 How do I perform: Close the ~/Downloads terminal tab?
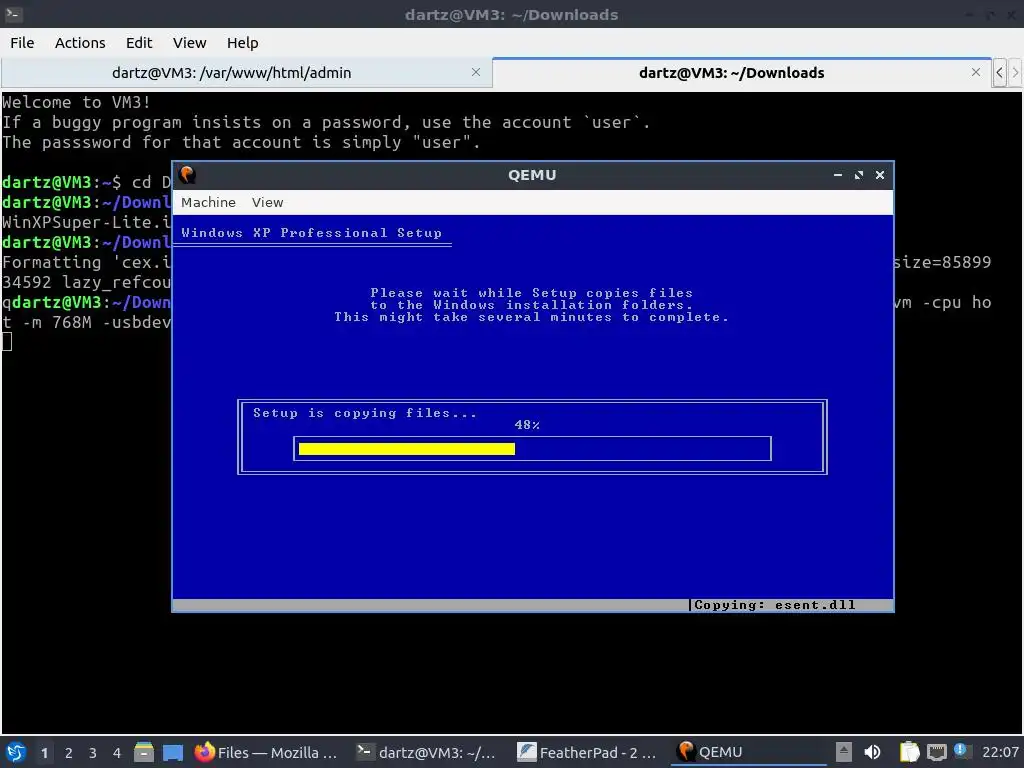pyautogui.click(x=976, y=72)
